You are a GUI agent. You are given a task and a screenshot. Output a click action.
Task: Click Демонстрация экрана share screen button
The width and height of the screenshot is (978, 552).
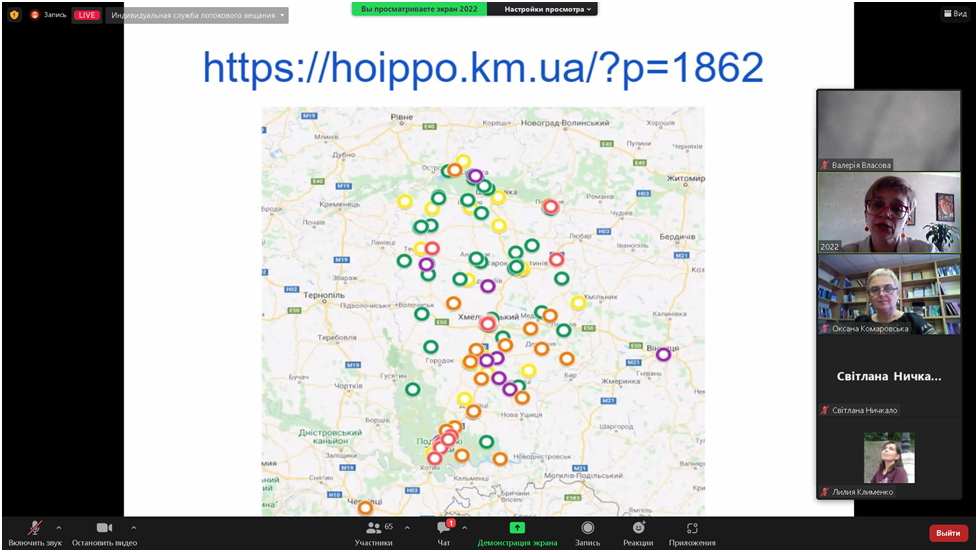coord(517,535)
